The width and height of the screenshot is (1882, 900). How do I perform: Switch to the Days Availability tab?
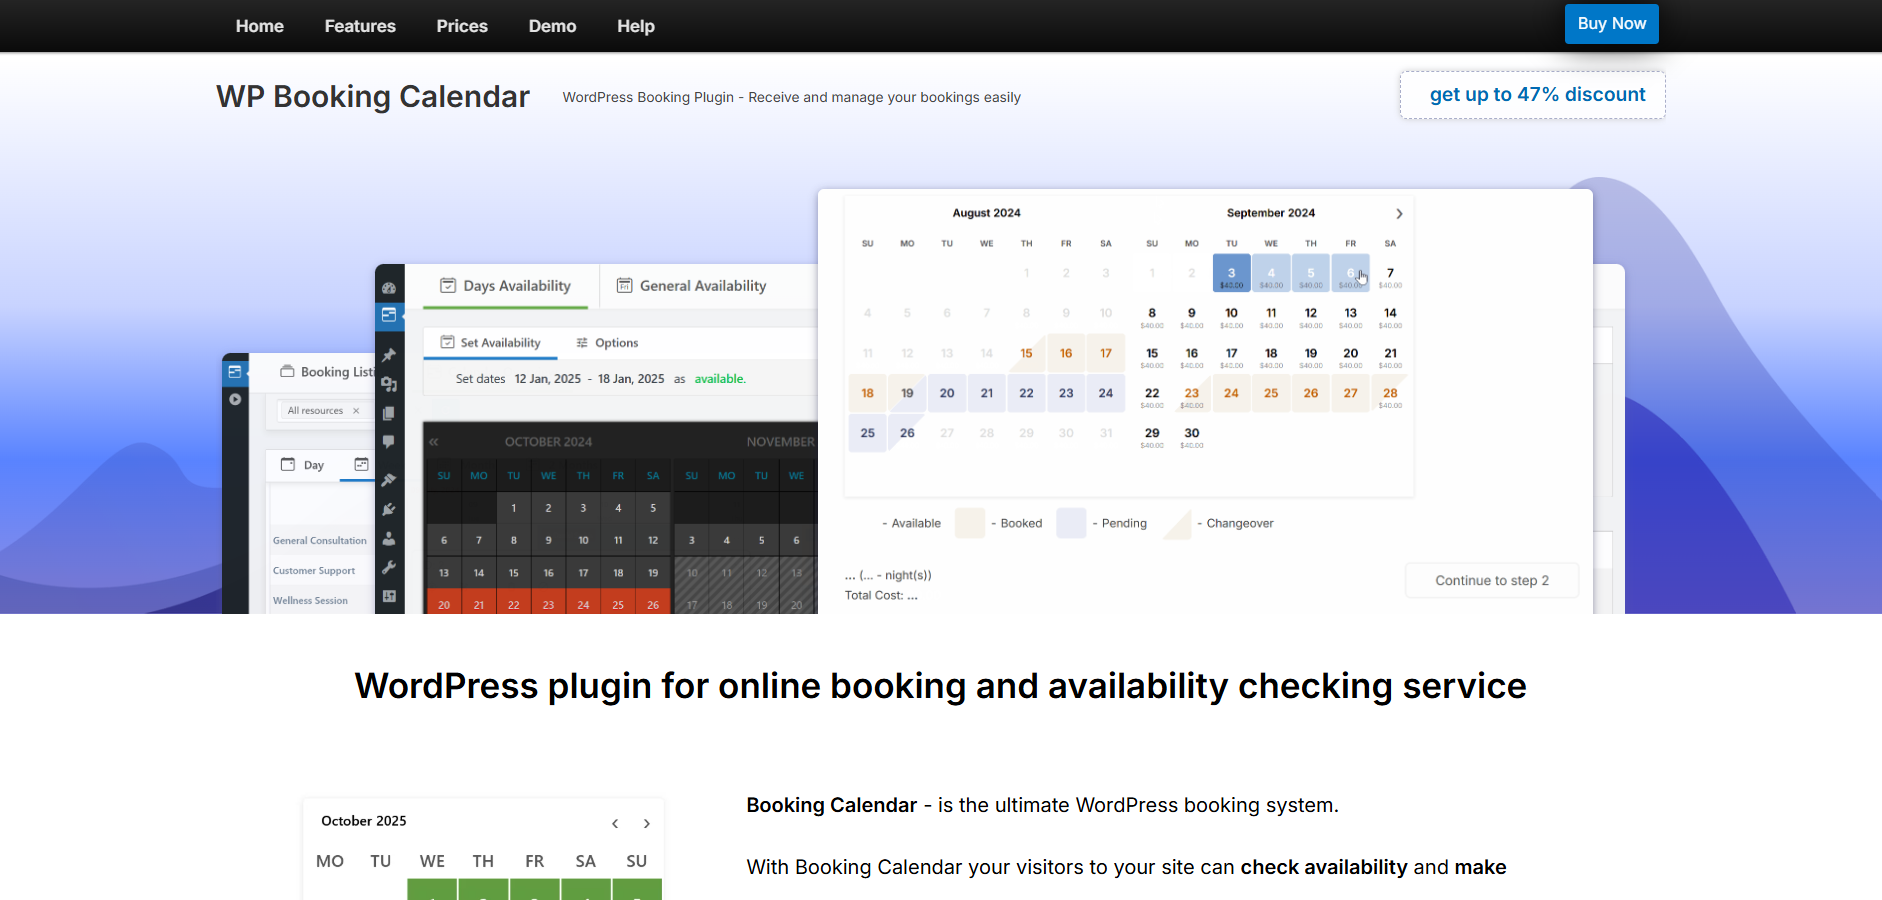(x=506, y=286)
